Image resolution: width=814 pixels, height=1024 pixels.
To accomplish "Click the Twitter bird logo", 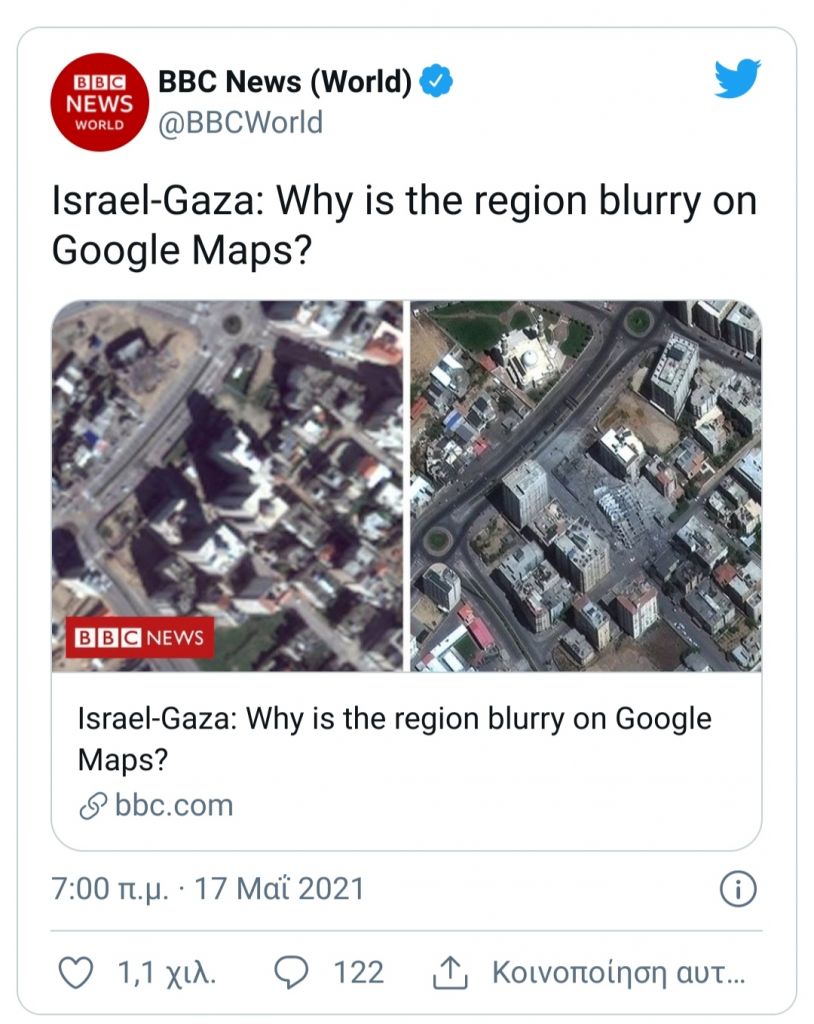I will pos(737,80).
